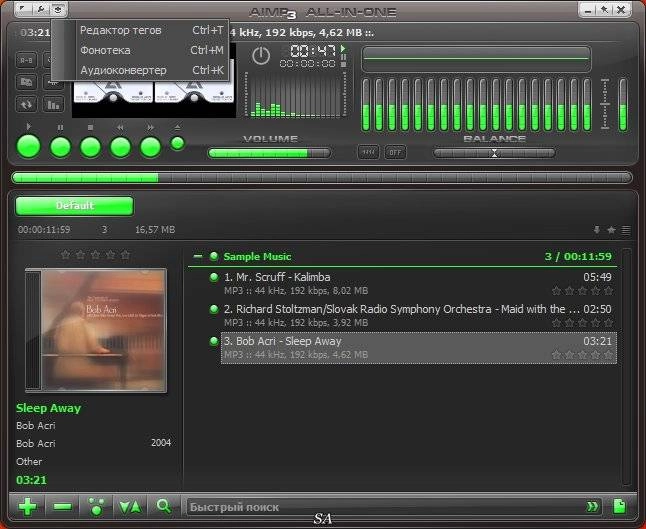Click the power icon near the timer
This screenshot has height=529, width=646.
pyautogui.click(x=261, y=56)
